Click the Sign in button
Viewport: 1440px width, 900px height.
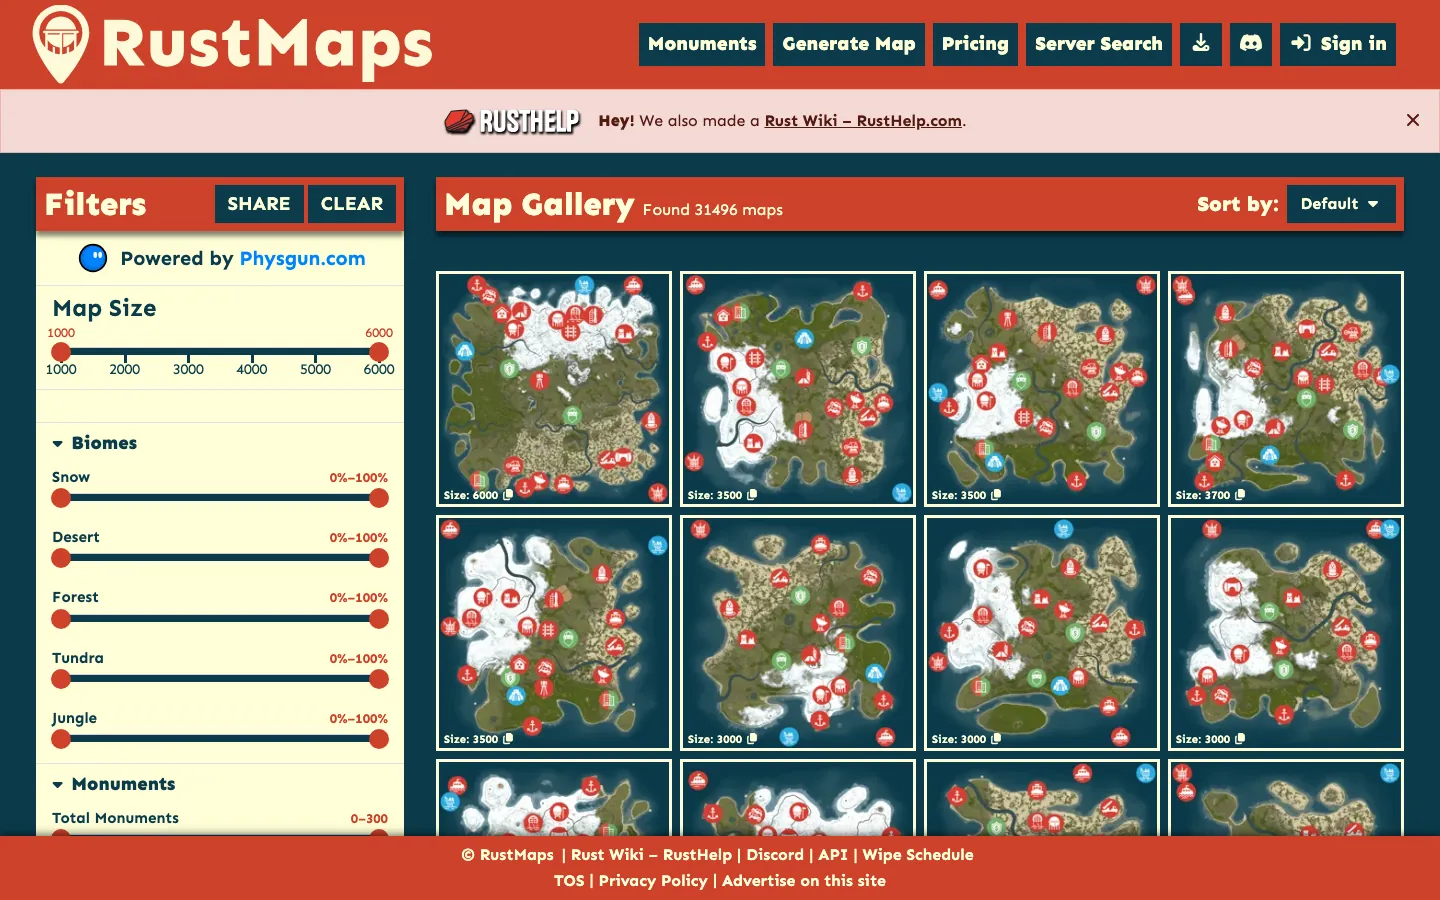[1338, 44]
